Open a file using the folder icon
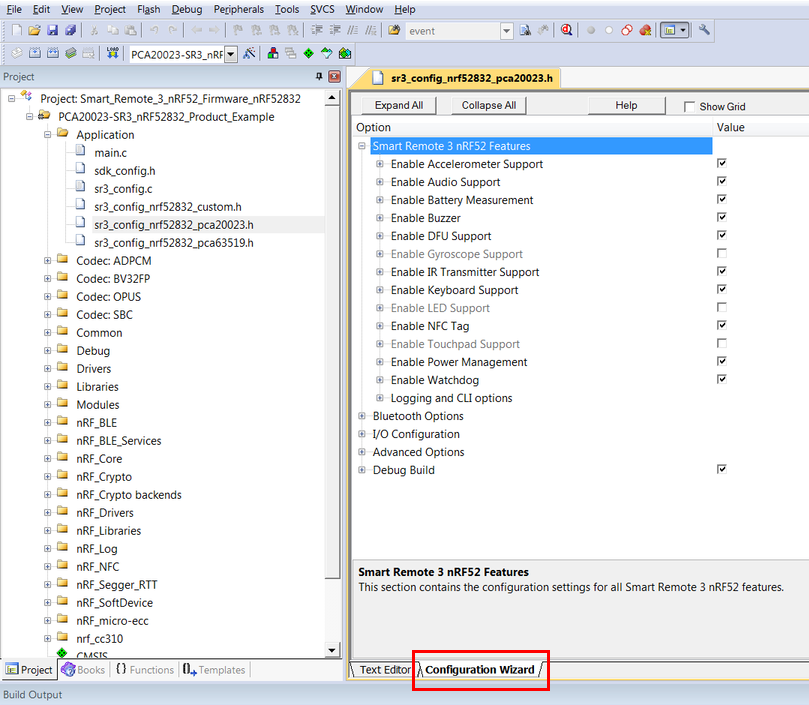 [x=35, y=30]
